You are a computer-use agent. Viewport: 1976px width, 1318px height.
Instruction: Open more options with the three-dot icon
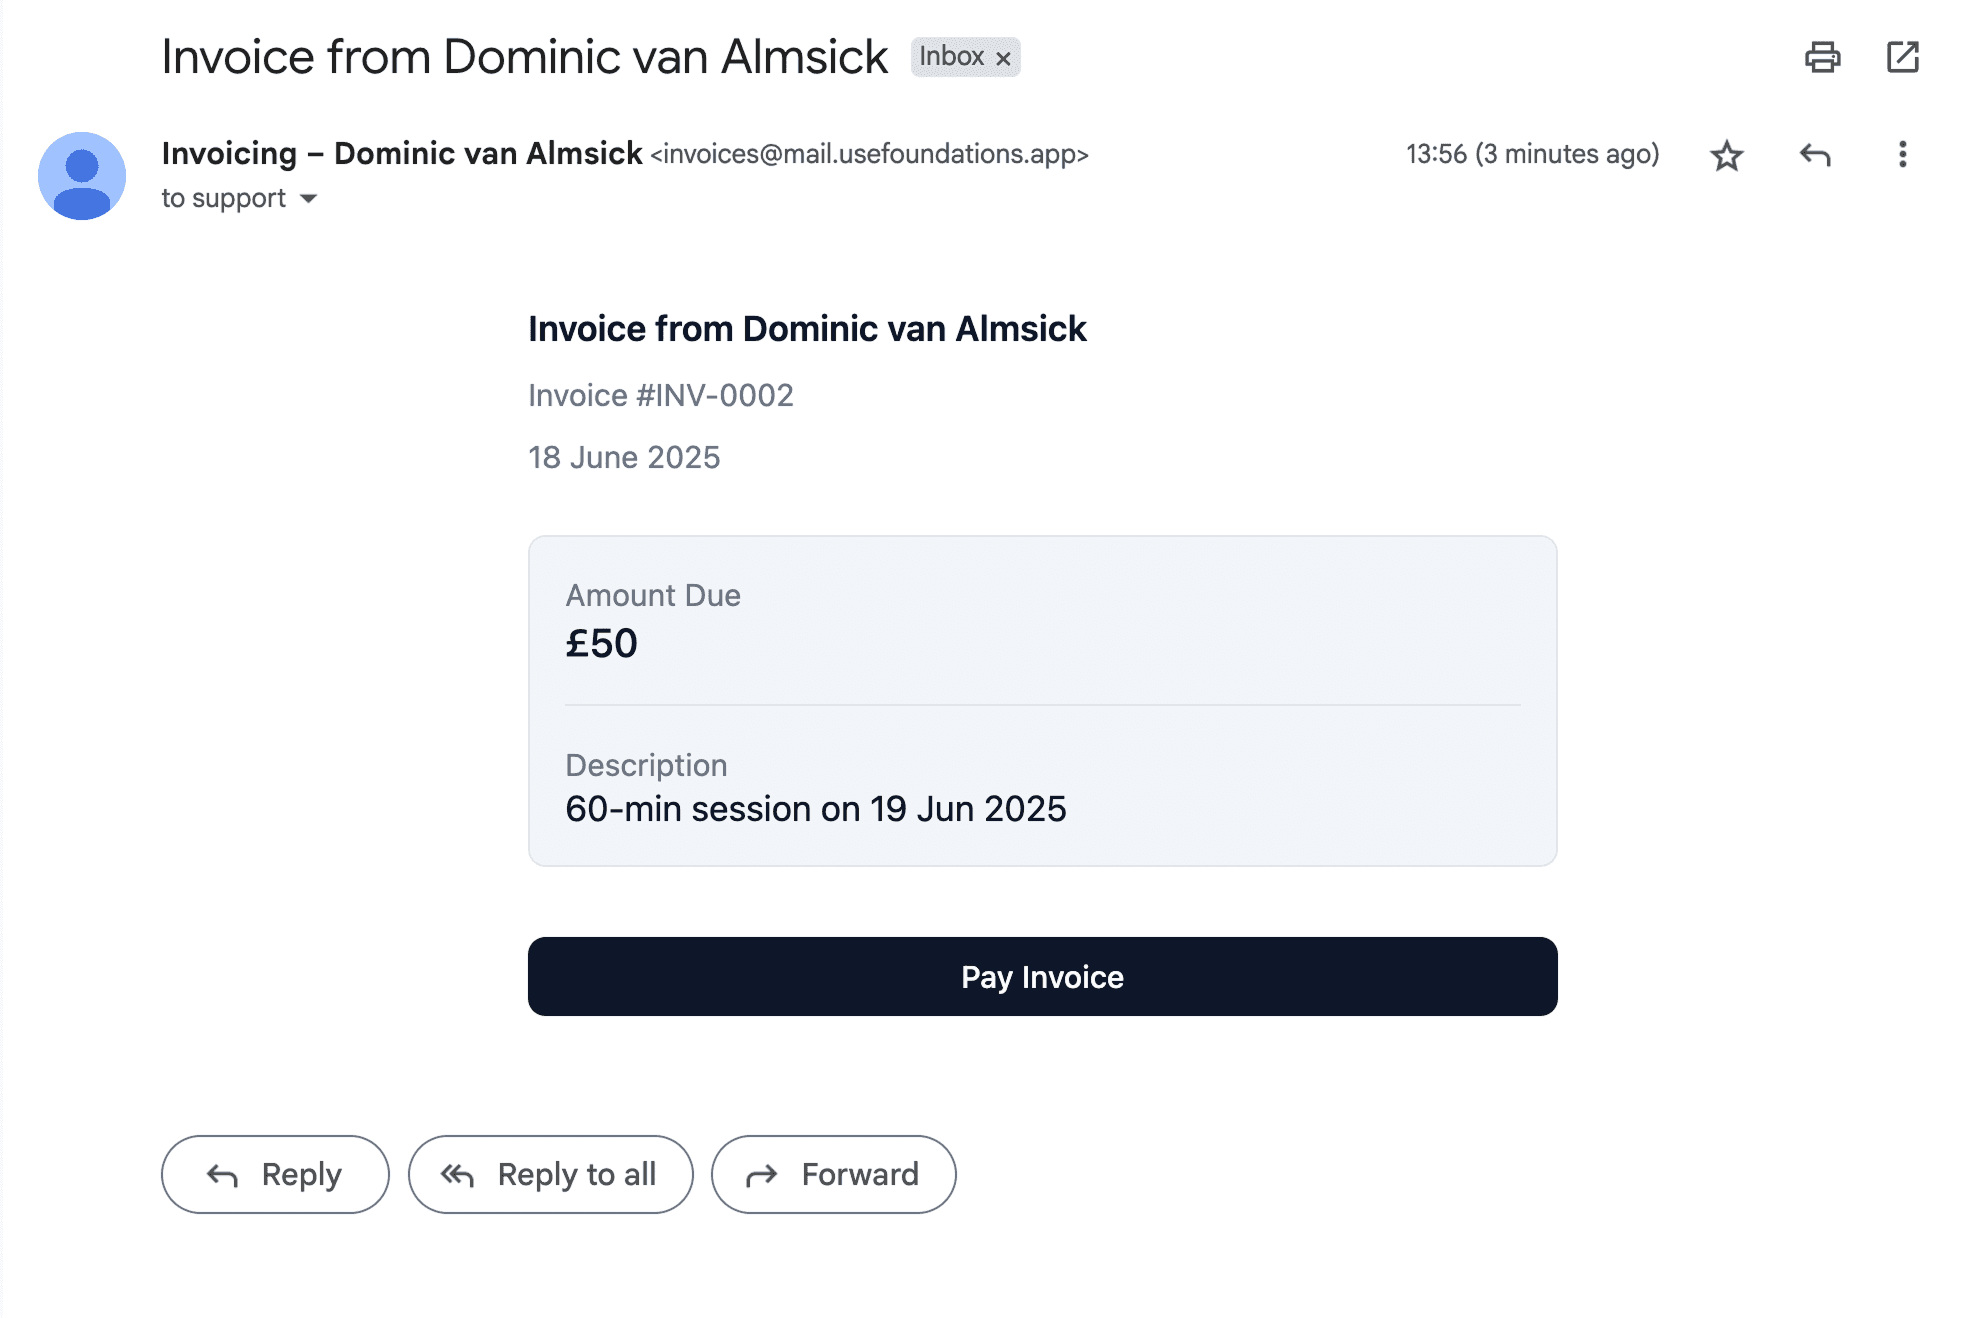pos(1903,155)
